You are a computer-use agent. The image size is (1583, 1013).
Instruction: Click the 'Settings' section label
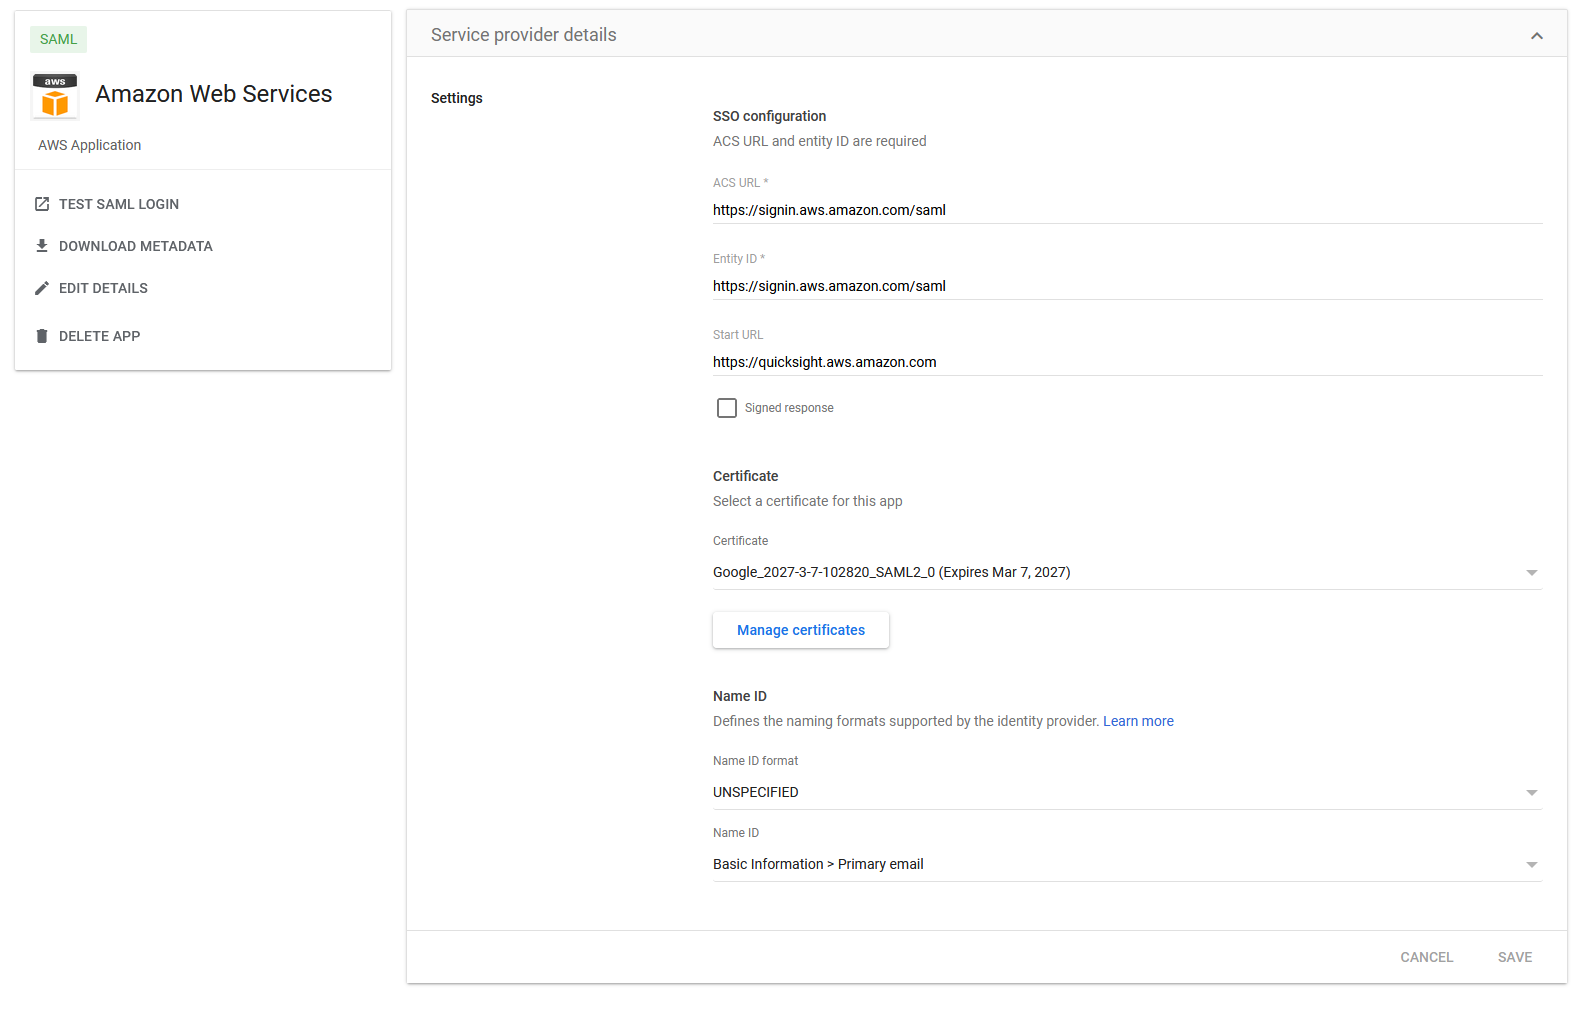tap(457, 98)
